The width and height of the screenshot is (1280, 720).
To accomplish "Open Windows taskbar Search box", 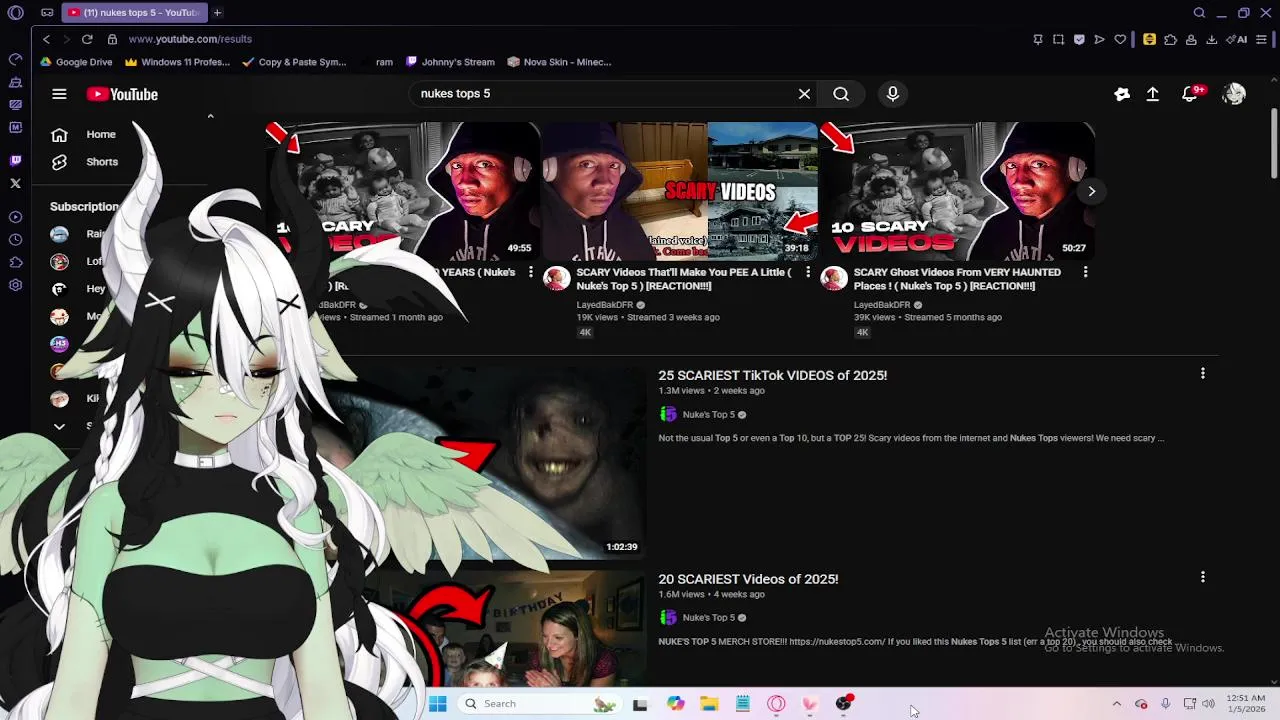I will (540, 704).
